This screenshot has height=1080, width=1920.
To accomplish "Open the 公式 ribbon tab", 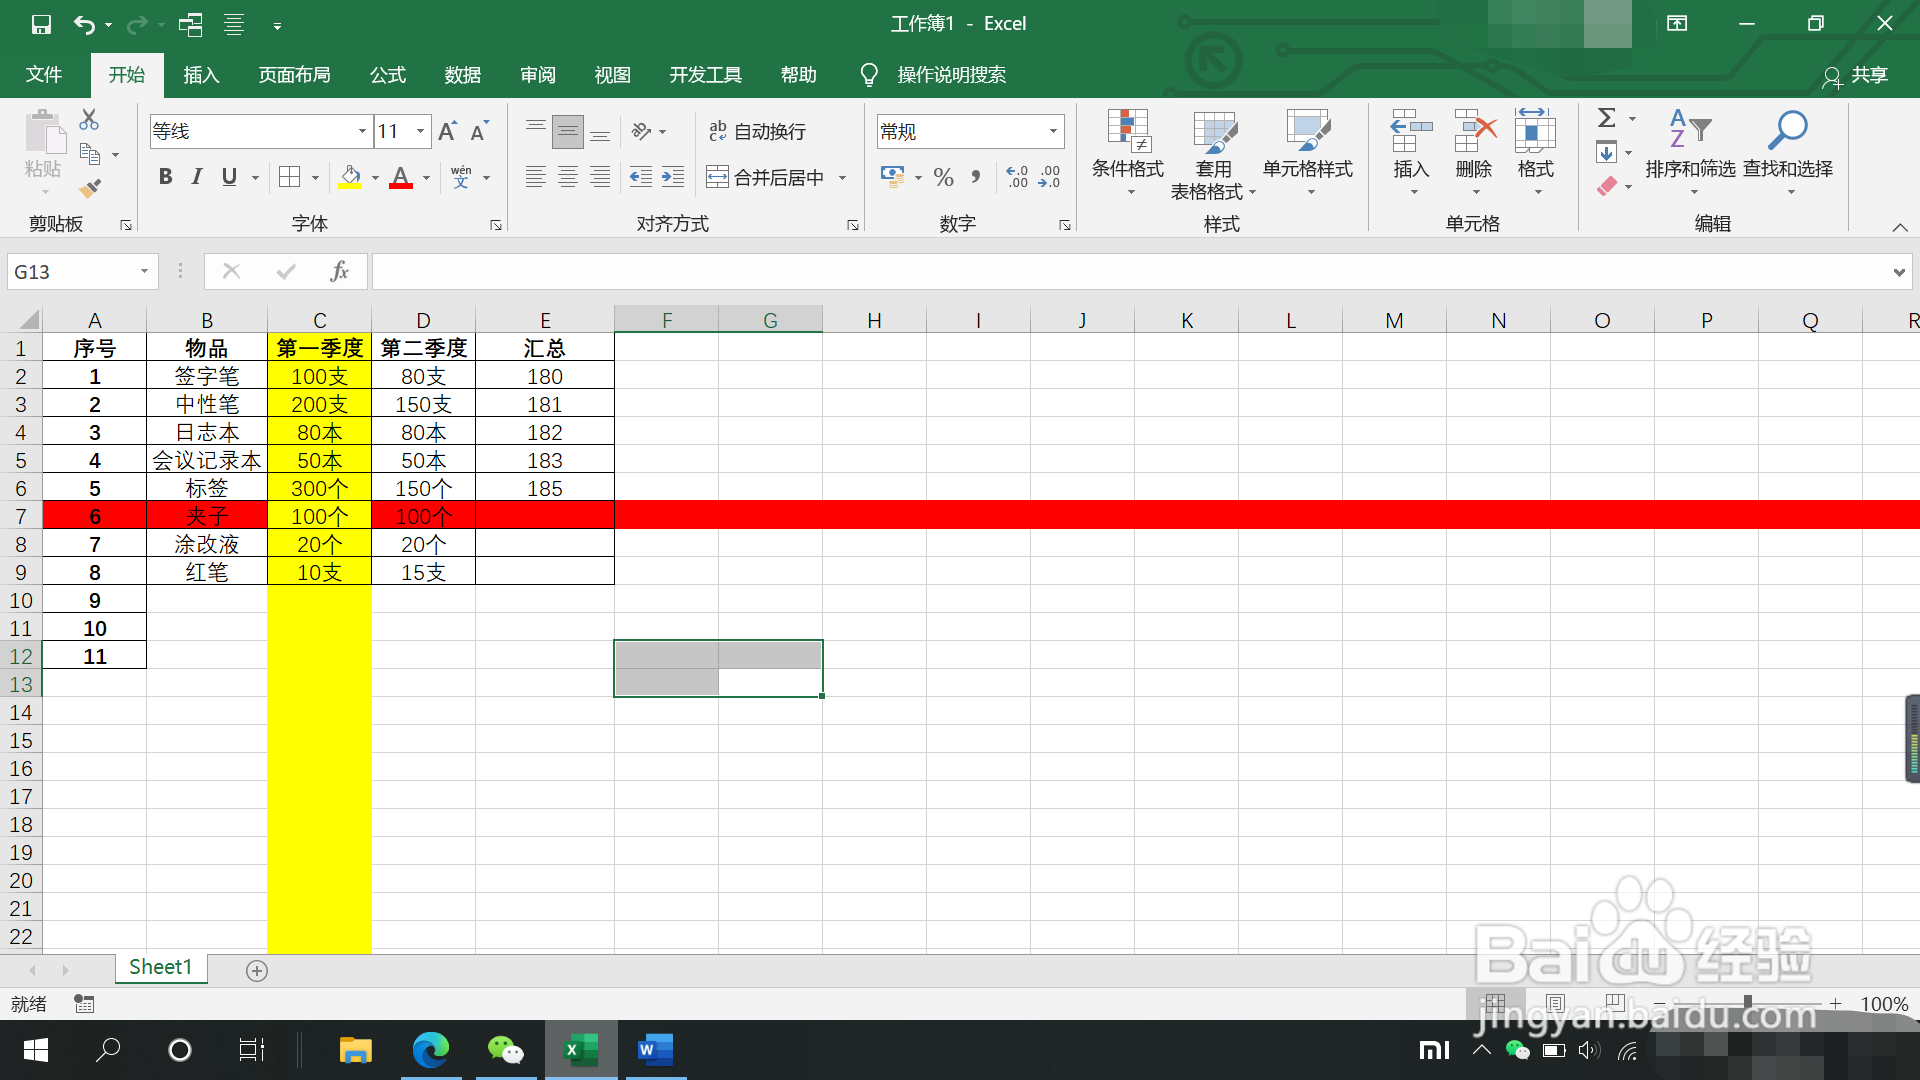I will point(388,75).
